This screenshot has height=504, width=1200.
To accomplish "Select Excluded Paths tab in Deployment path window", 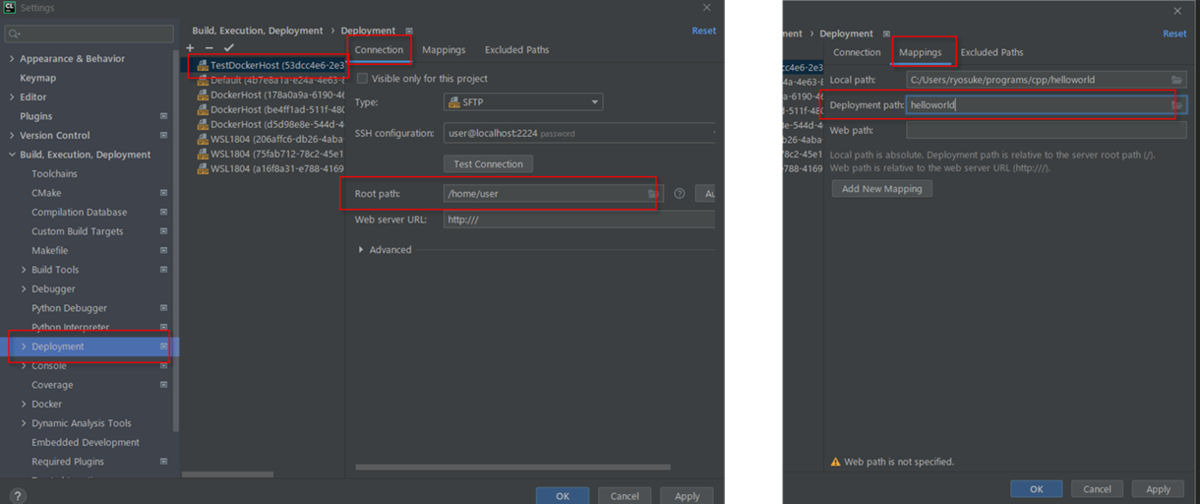I will (x=992, y=52).
